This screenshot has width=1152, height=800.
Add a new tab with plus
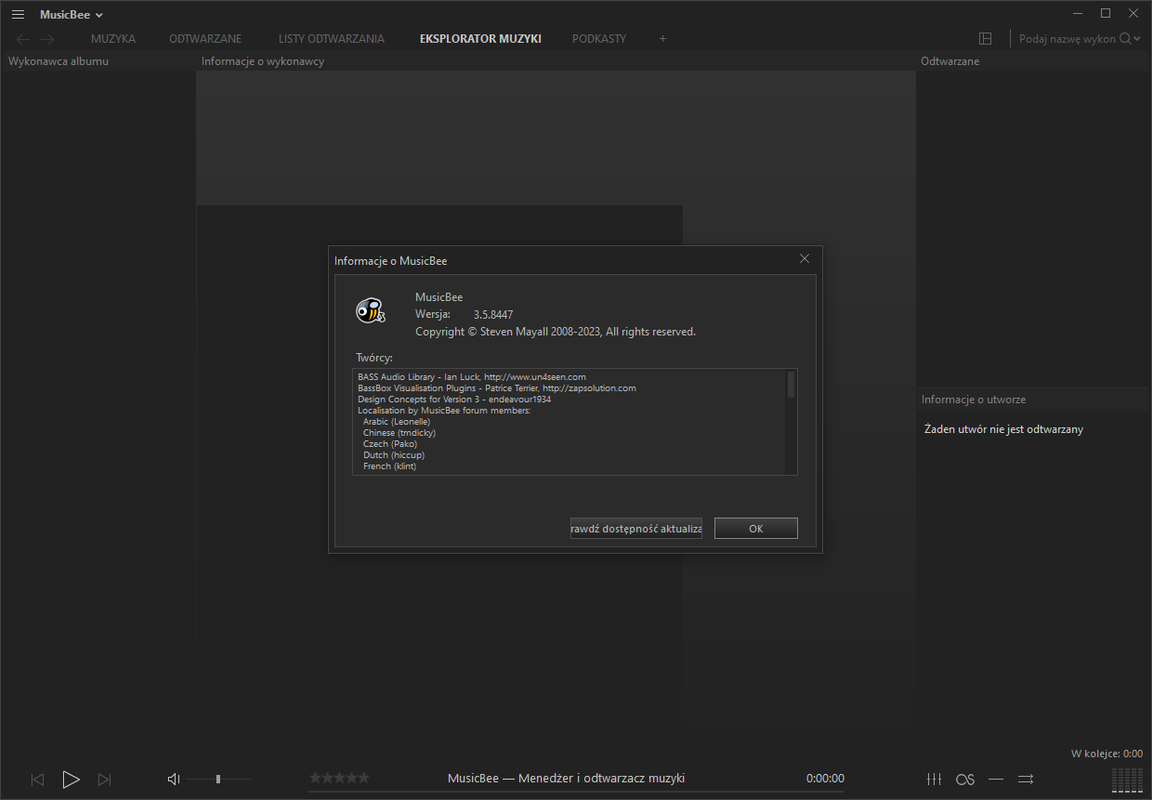[662, 39]
